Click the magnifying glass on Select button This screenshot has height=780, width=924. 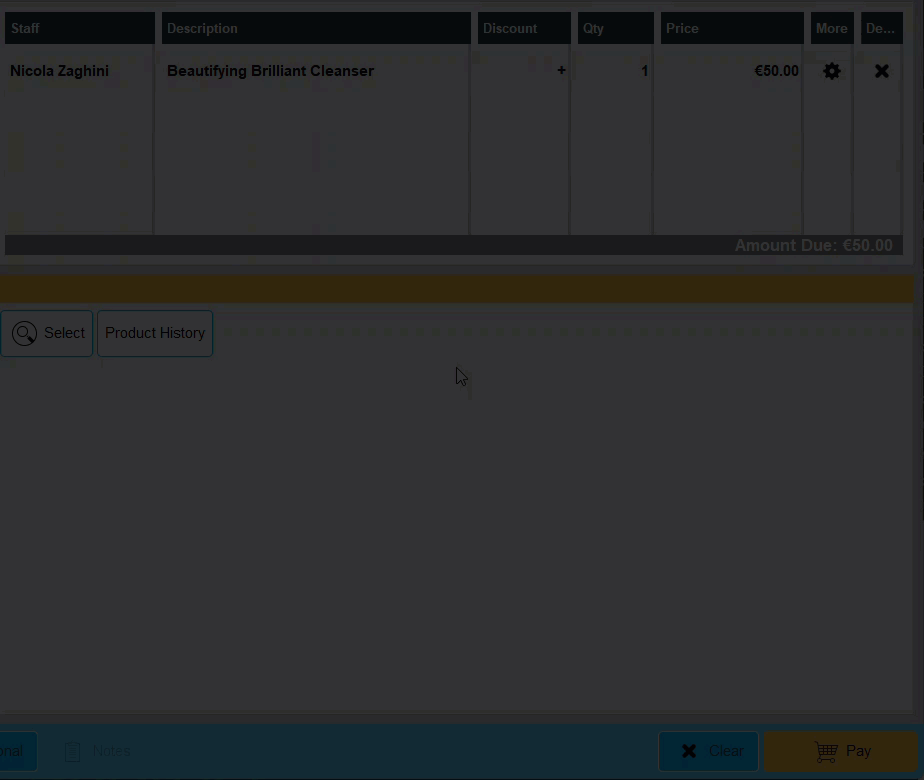[25, 333]
